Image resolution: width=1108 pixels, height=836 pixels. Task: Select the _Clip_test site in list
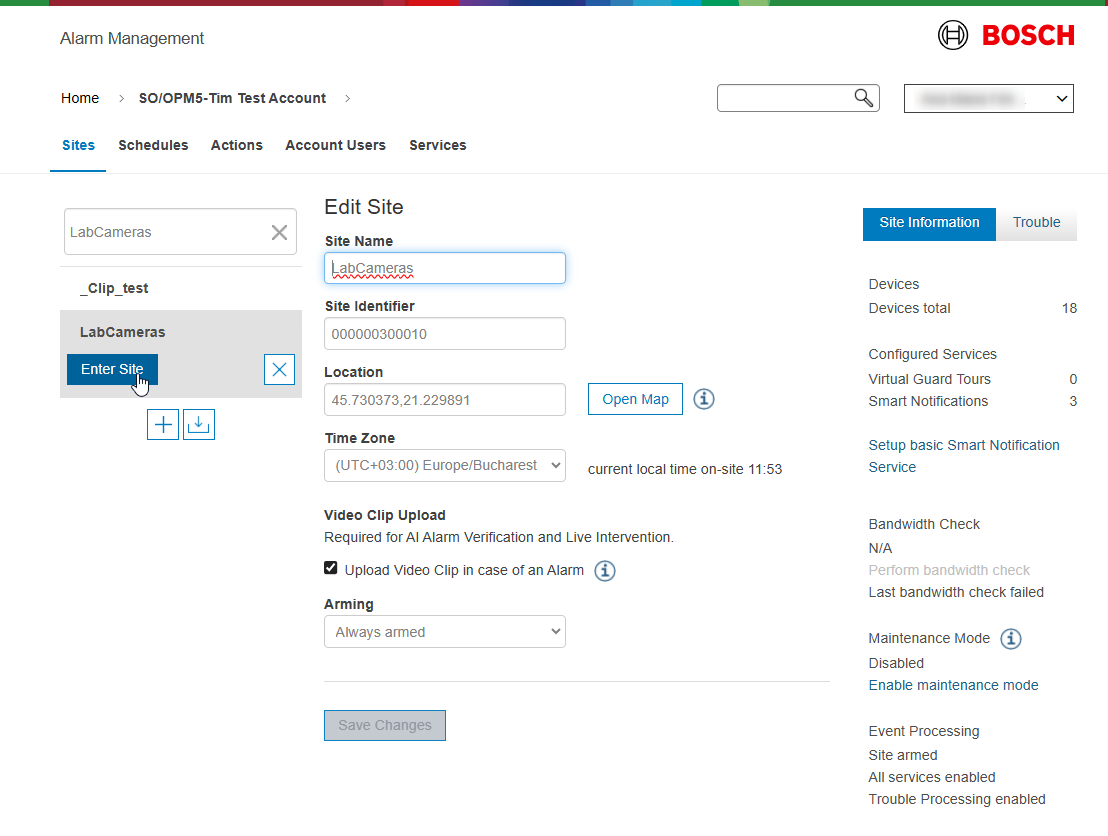point(114,288)
